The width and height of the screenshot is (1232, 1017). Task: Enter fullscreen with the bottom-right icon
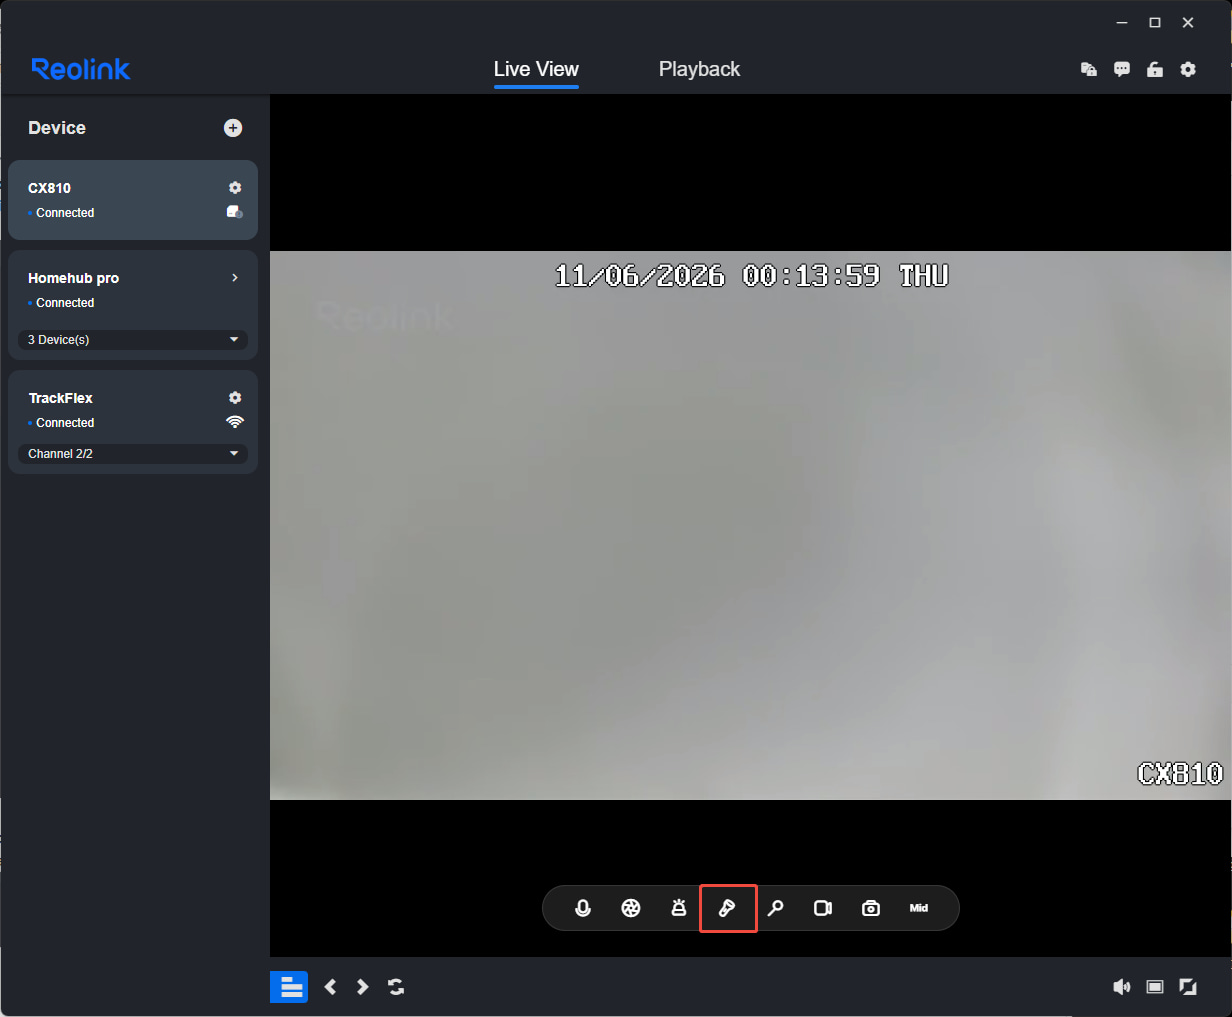1188,987
